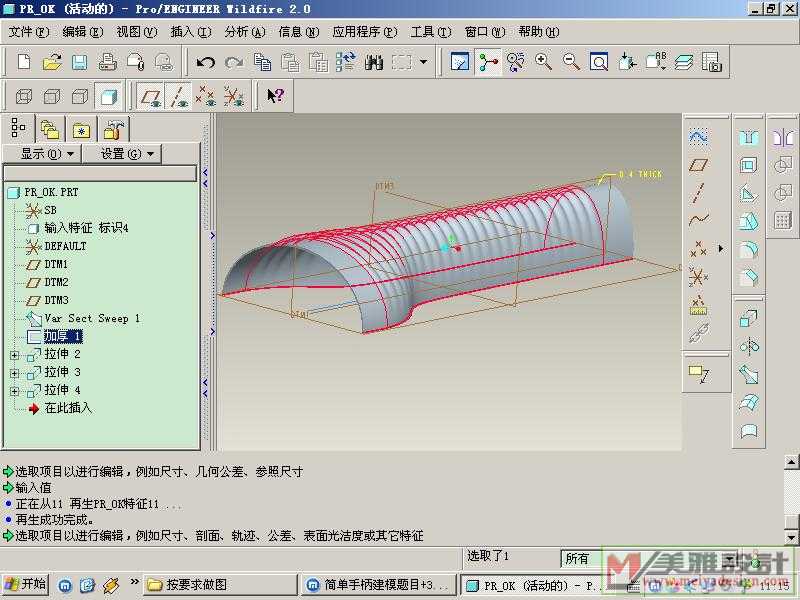Expand the 拉伸 2 tree node
Viewport: 800px width, 600px height.
pos(14,355)
